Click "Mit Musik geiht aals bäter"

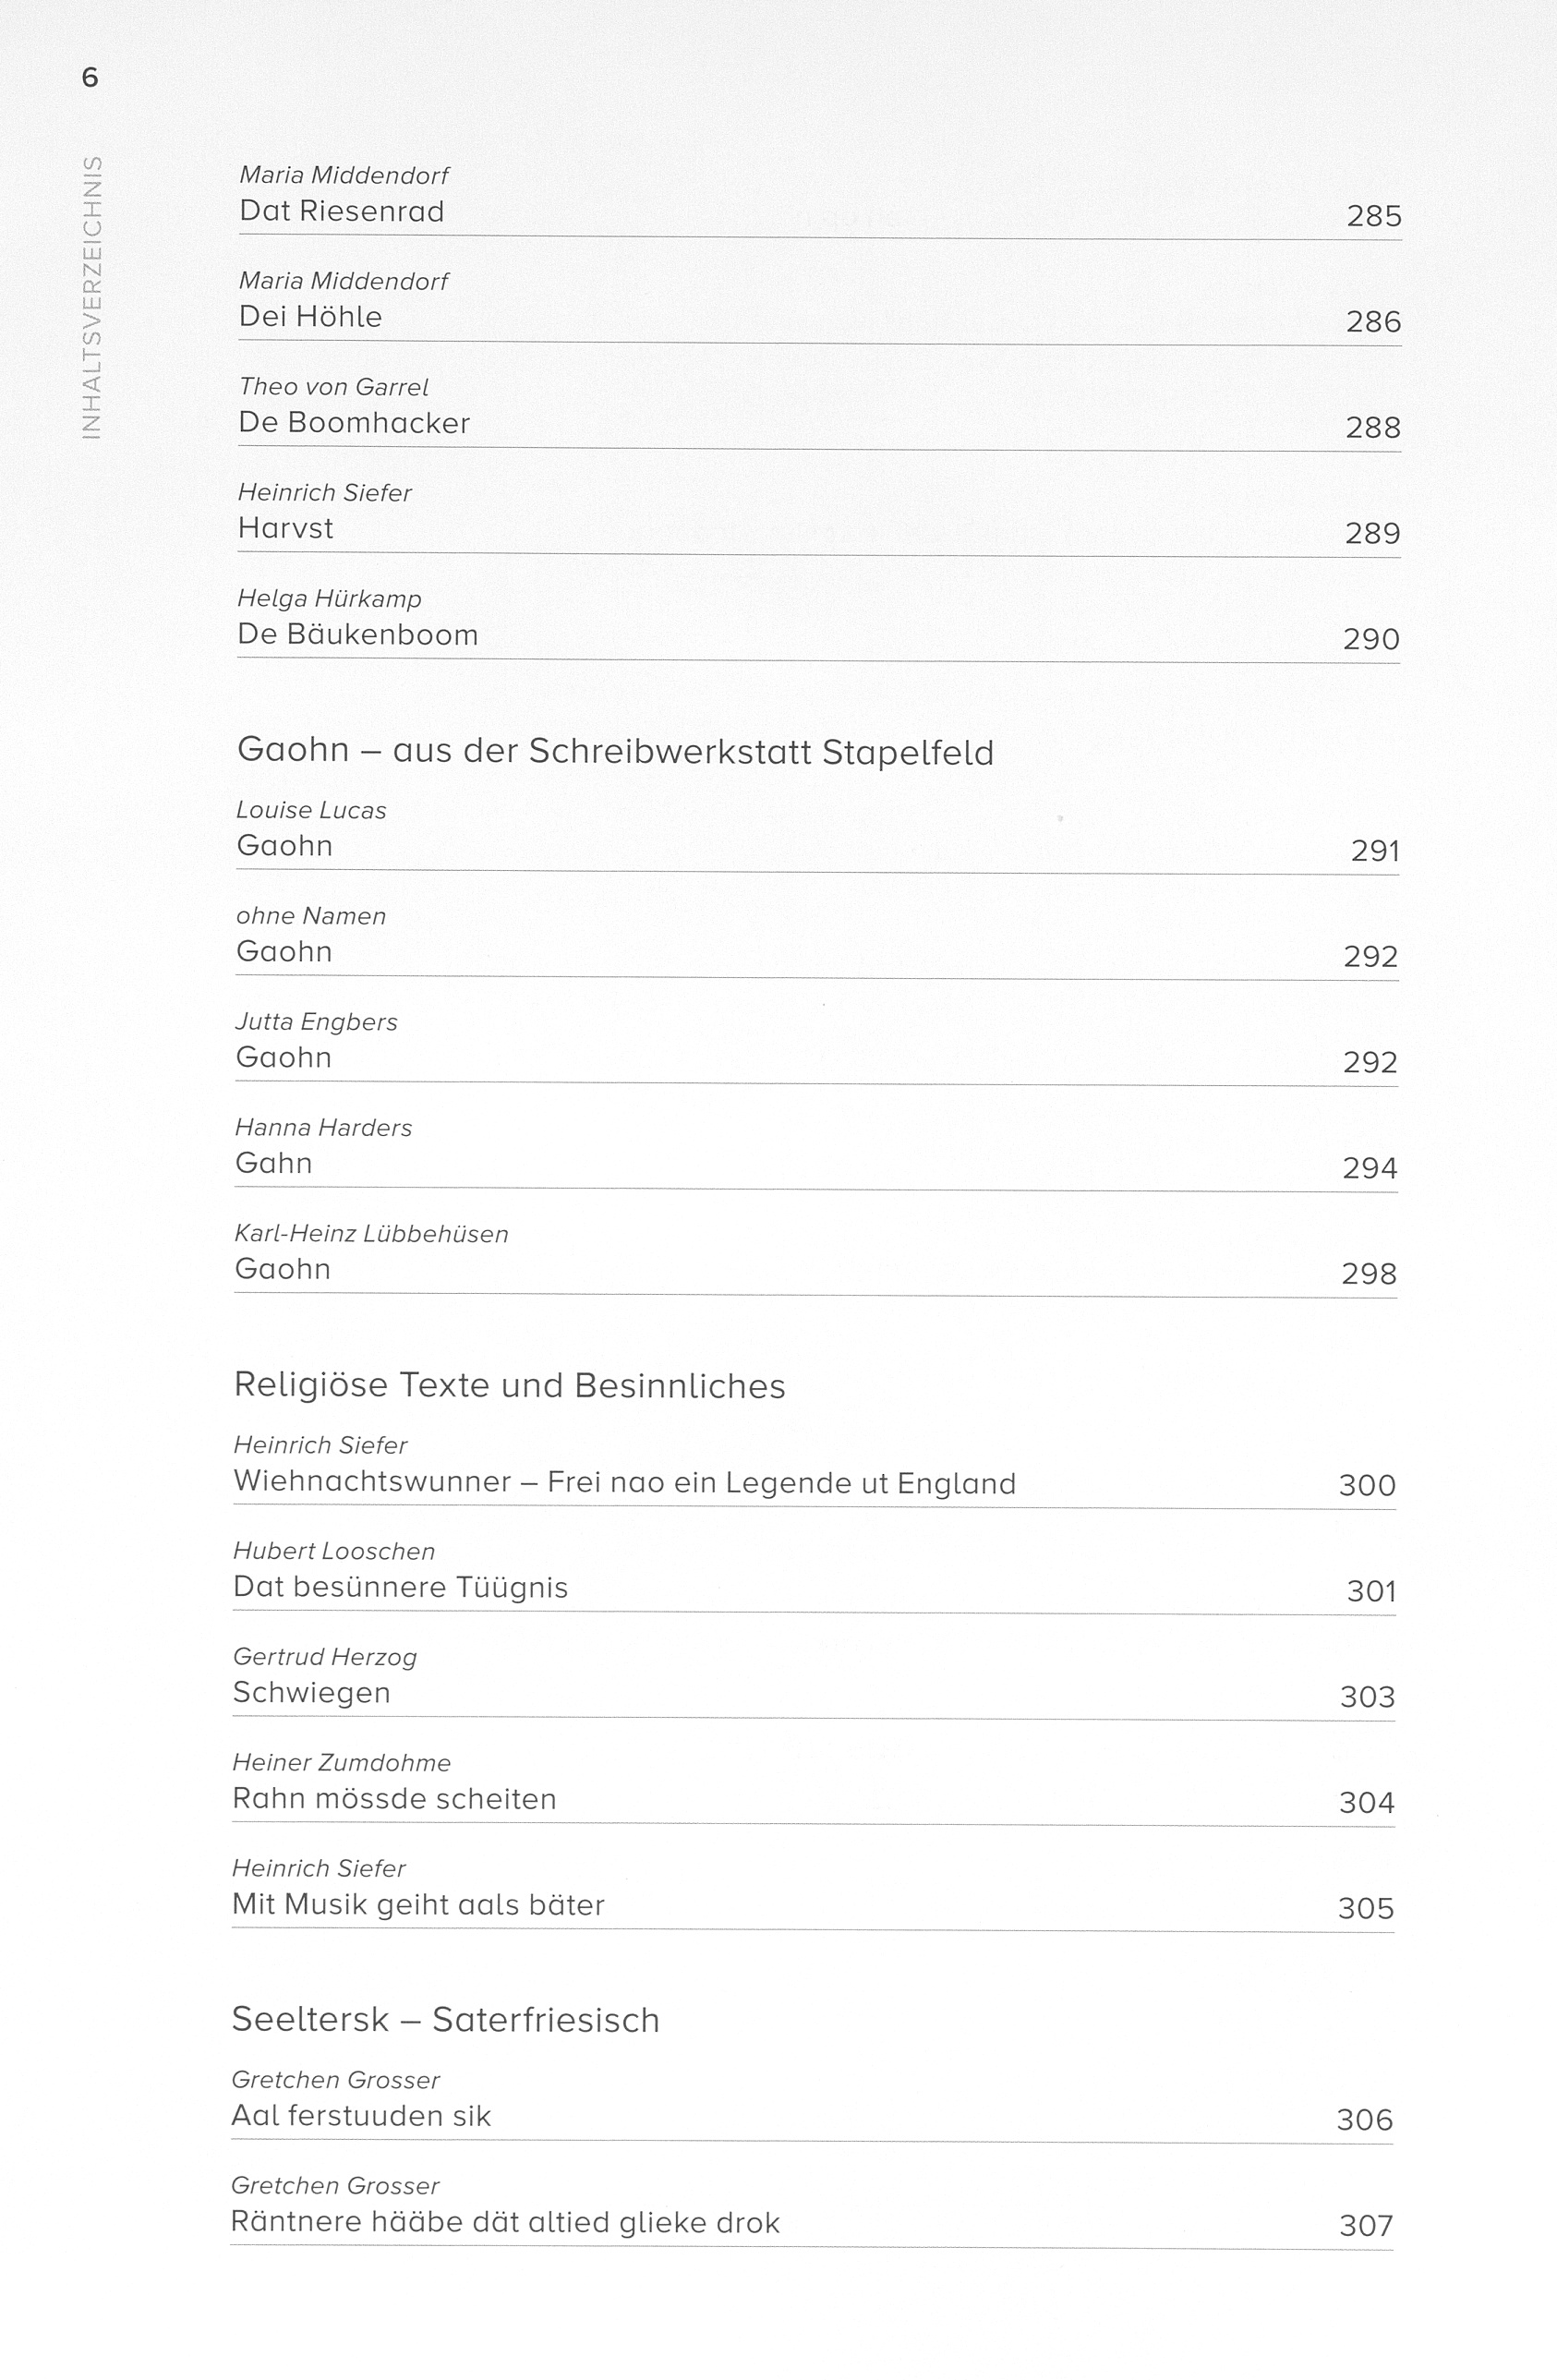click(x=418, y=1905)
